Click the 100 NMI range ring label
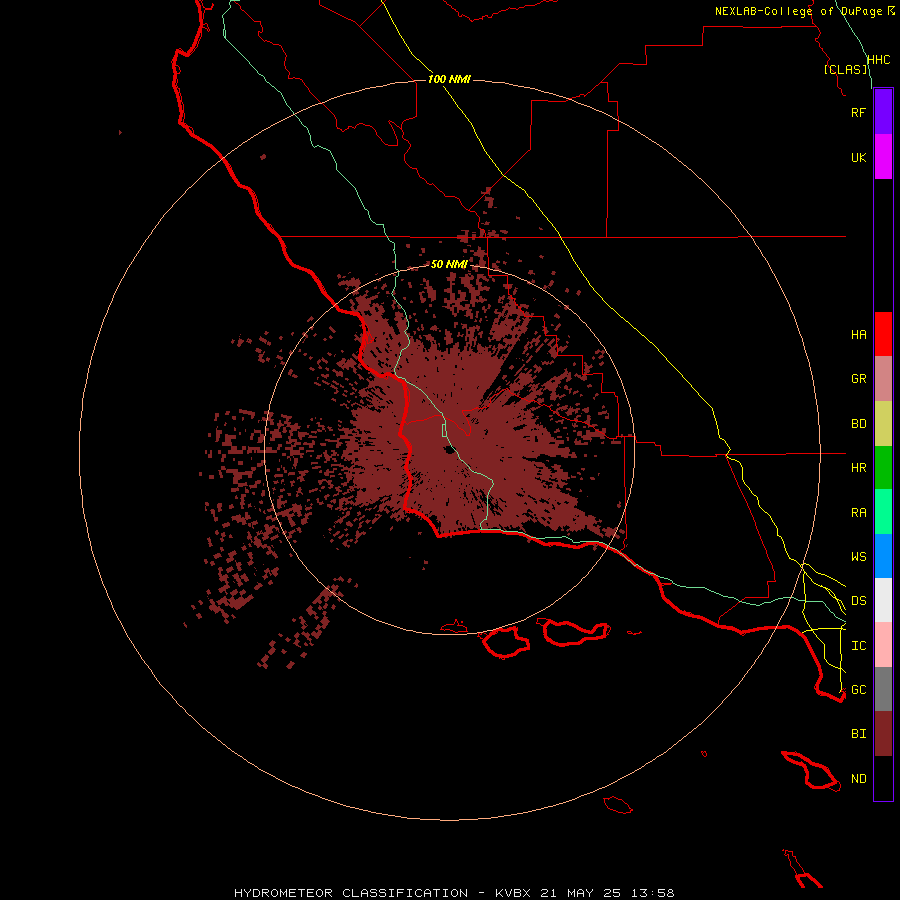Screen dimensions: 900x900 pyautogui.click(x=449, y=79)
